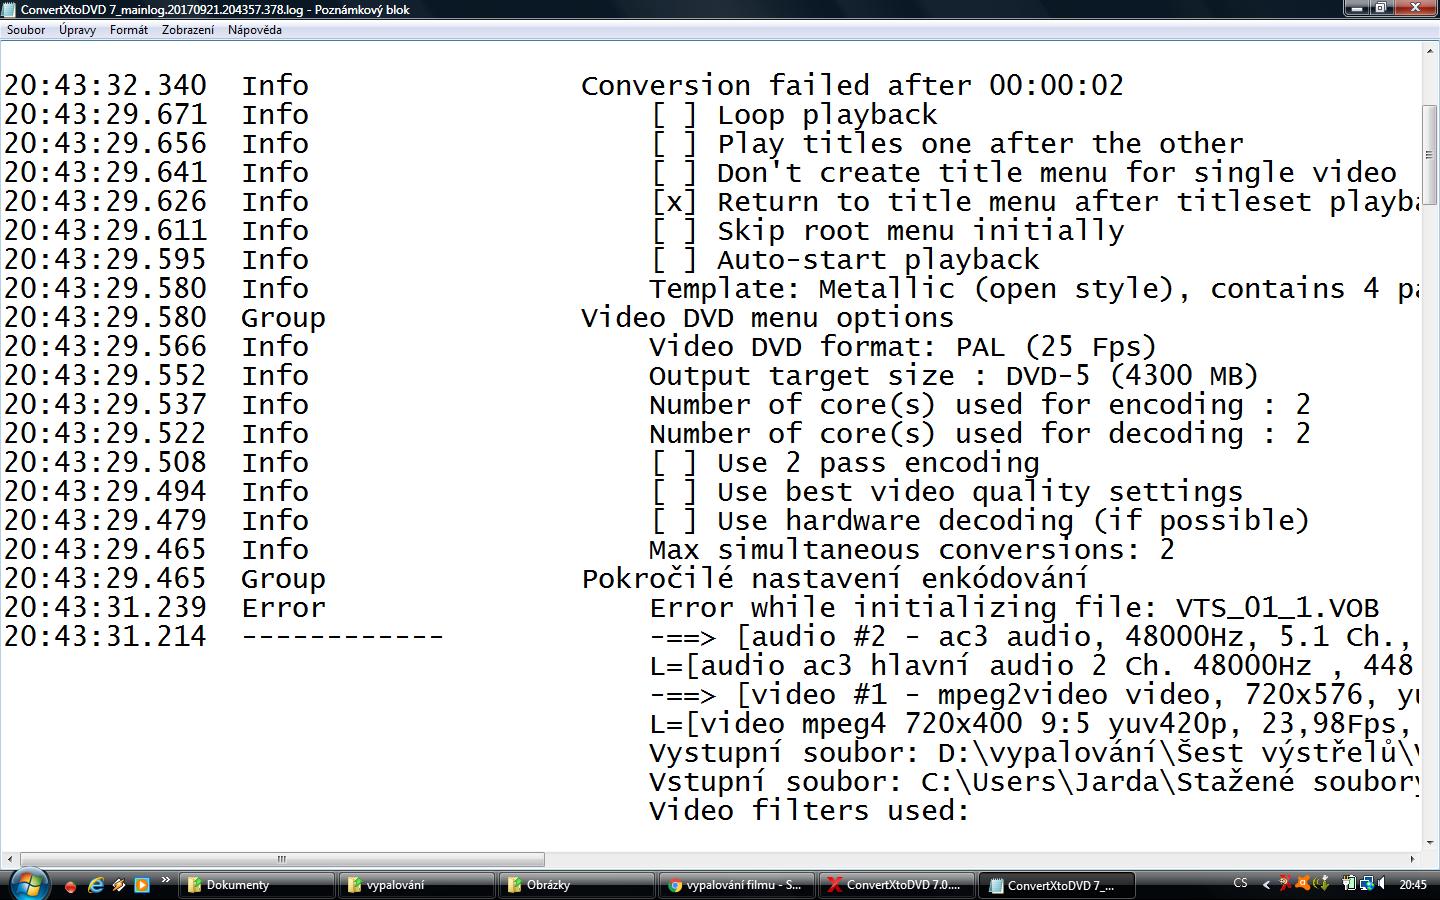Click the 'Use hardware decoding (if possible)' line
1440x900 pixels.
(980, 521)
